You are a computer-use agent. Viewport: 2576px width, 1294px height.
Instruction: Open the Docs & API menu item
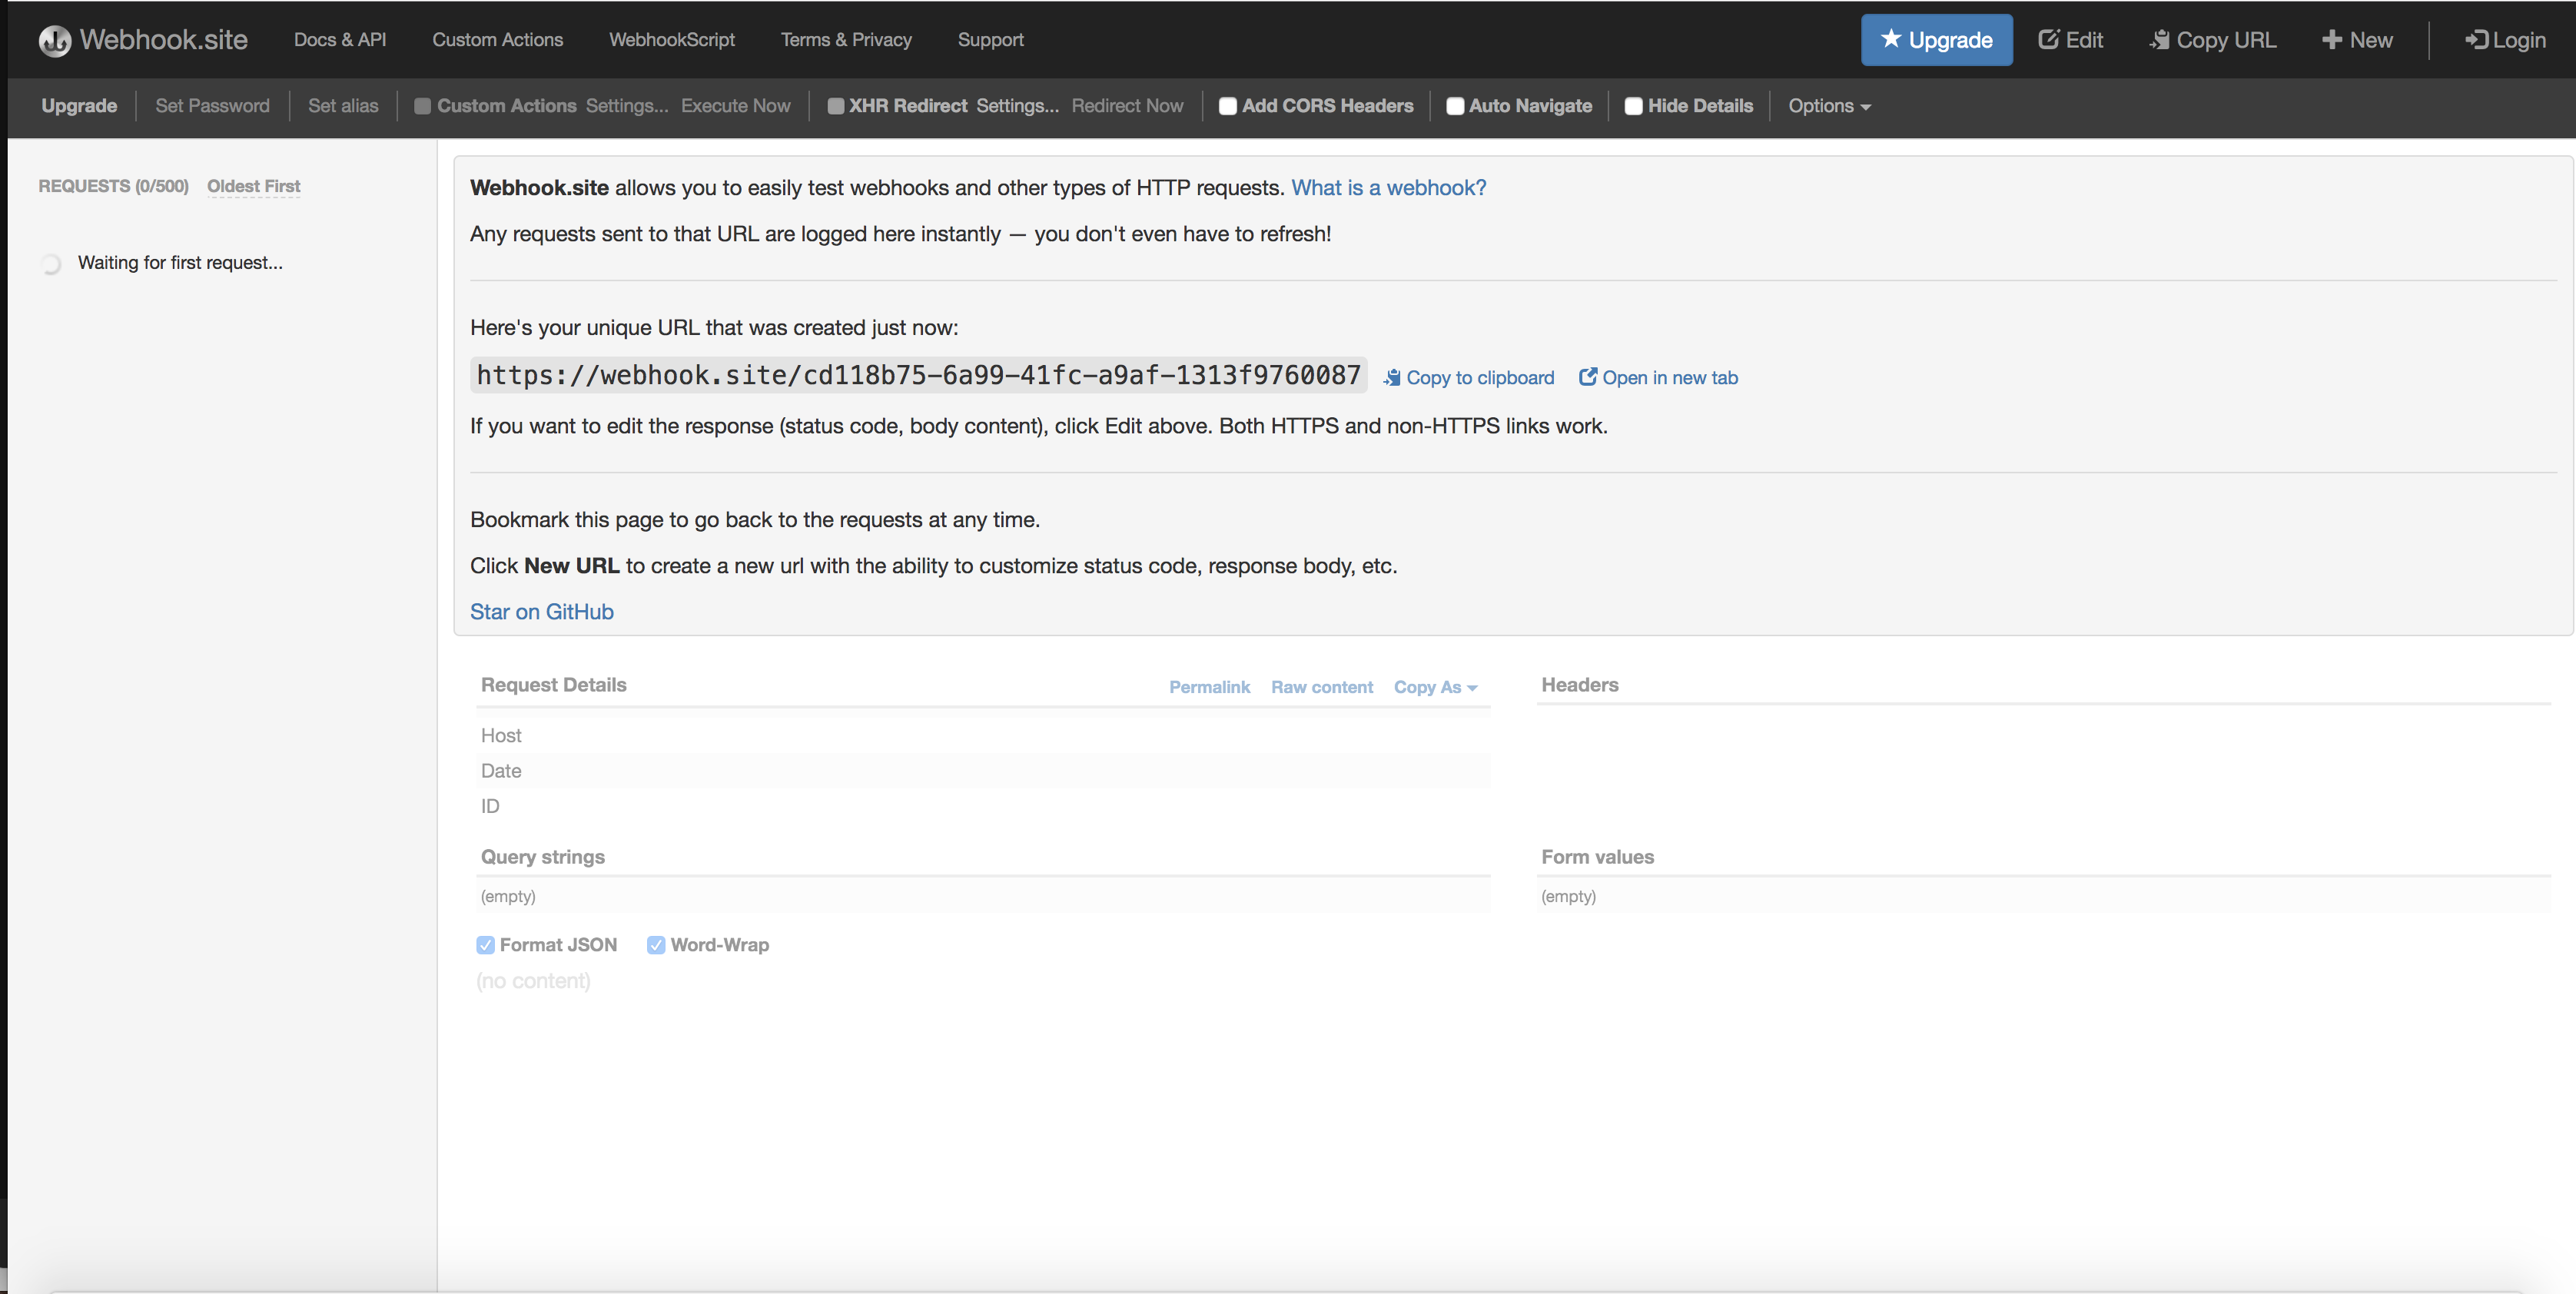[340, 40]
